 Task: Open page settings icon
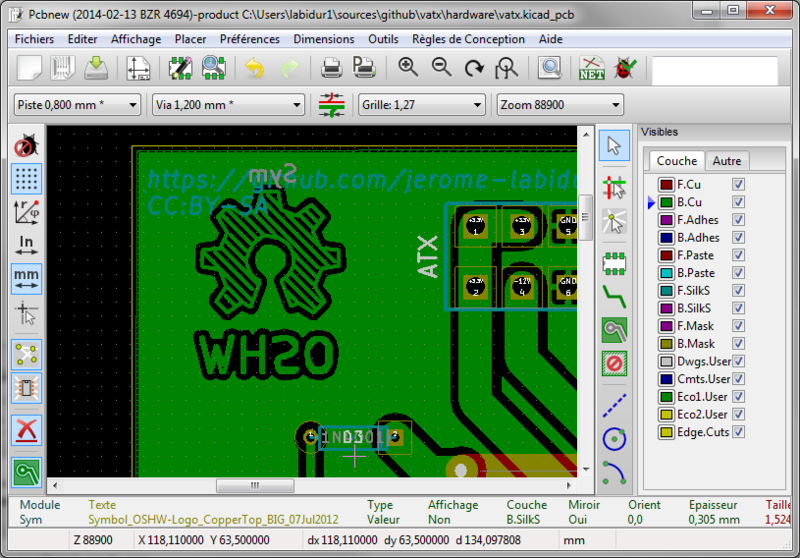(x=138, y=68)
